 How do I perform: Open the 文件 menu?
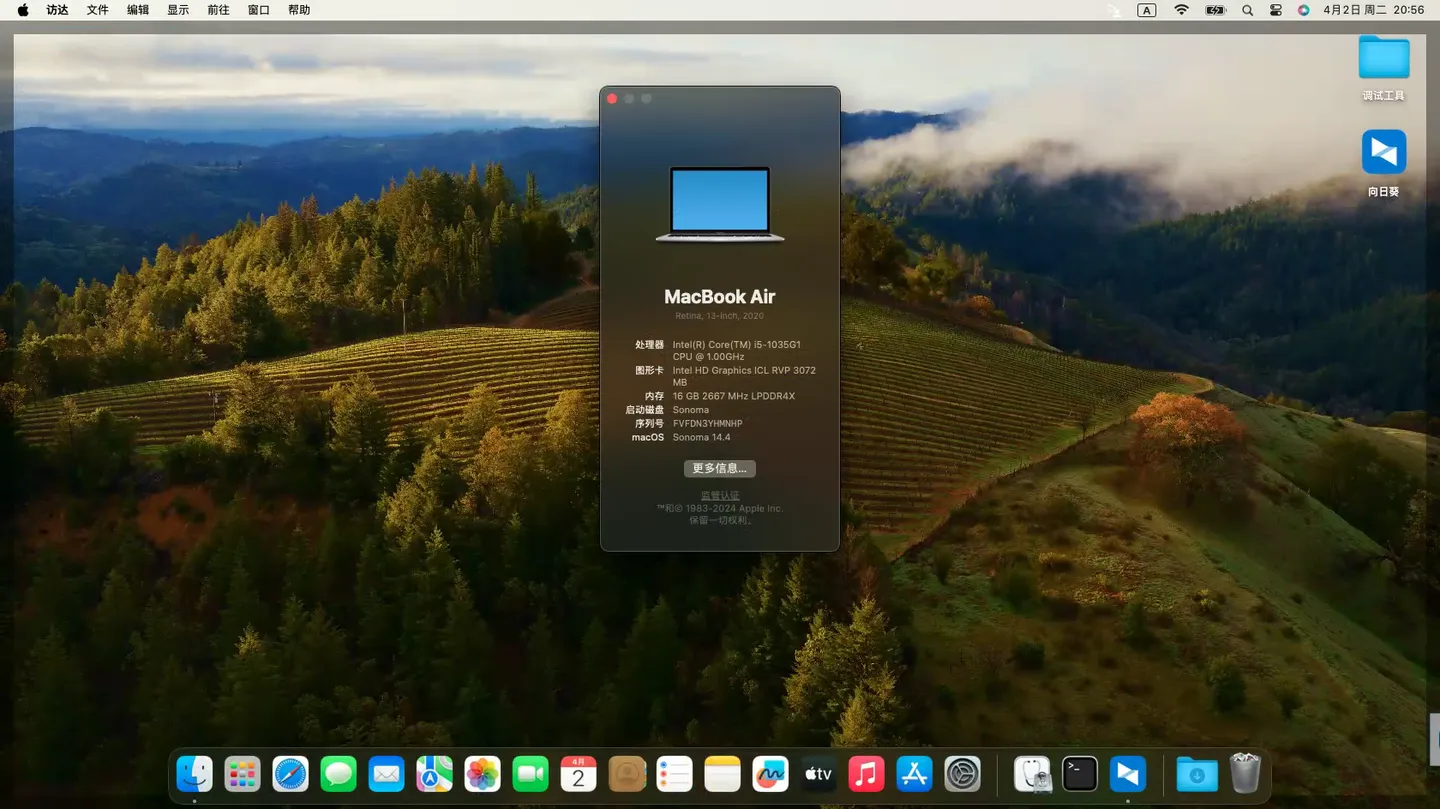pyautogui.click(x=97, y=10)
